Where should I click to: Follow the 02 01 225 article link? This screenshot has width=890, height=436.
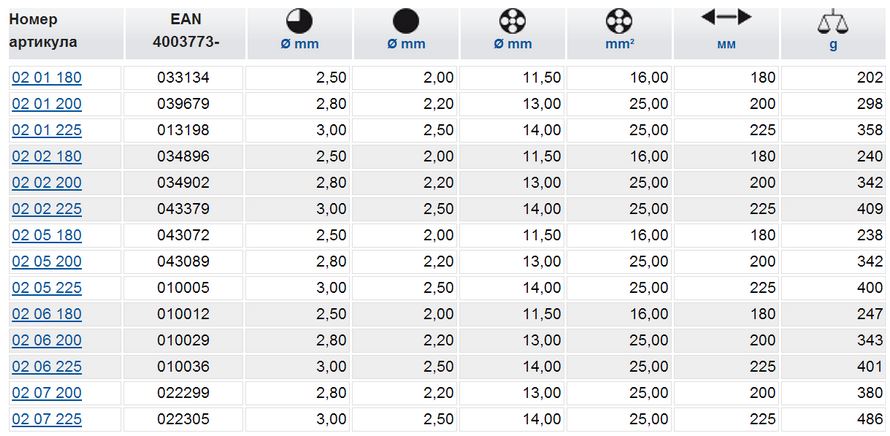click(x=46, y=130)
